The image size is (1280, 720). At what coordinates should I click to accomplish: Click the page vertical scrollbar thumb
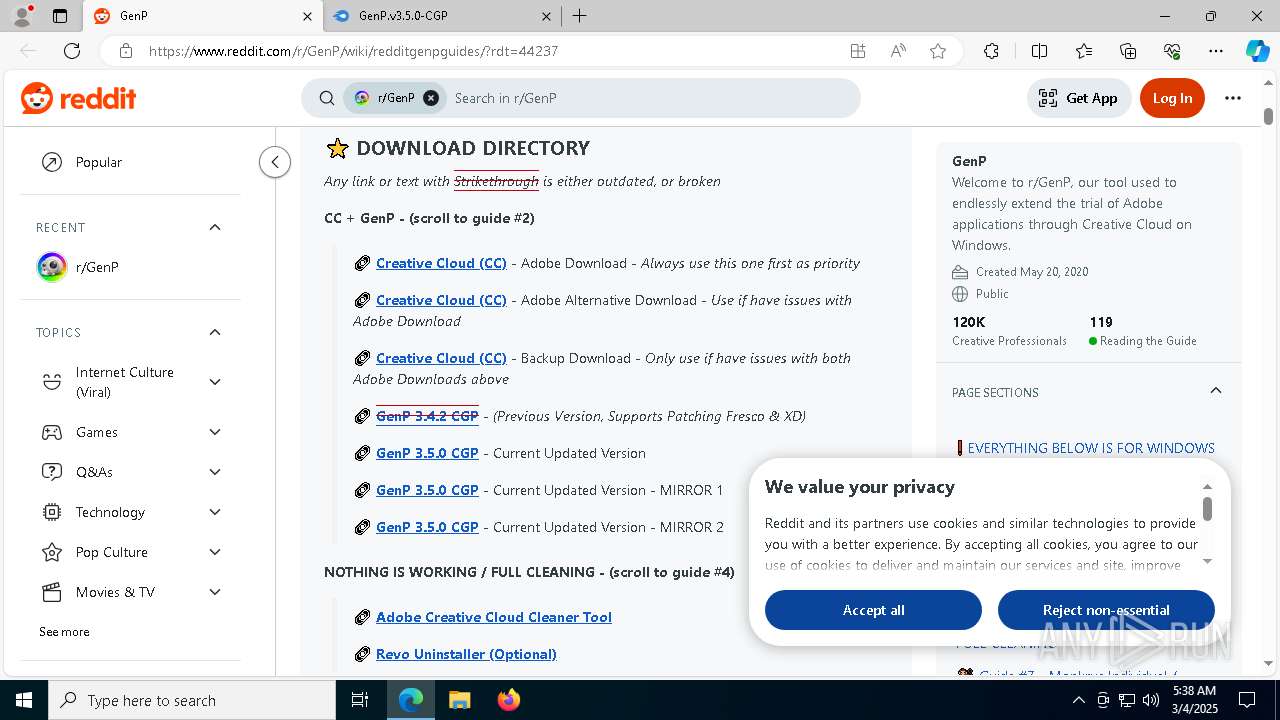pyautogui.click(x=1268, y=116)
